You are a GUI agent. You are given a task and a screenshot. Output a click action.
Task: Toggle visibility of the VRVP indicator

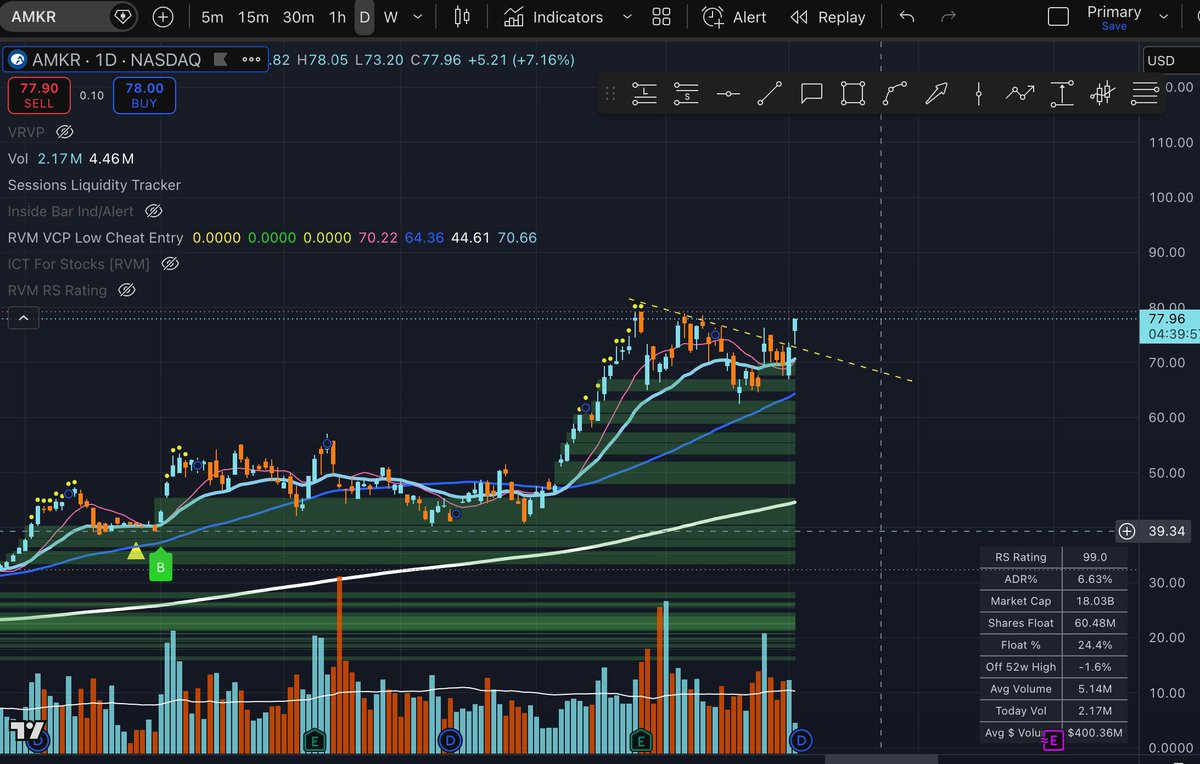click(x=65, y=132)
